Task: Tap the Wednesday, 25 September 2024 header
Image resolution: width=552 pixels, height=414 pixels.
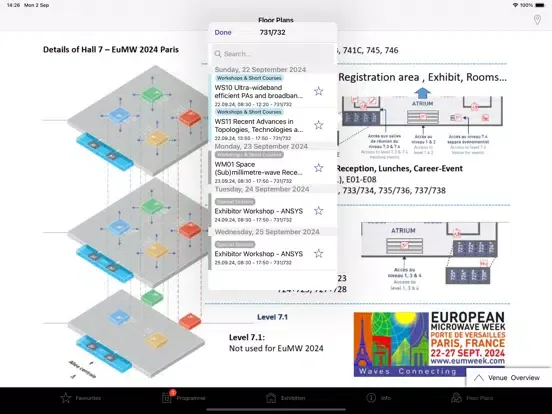Action: coord(267,232)
